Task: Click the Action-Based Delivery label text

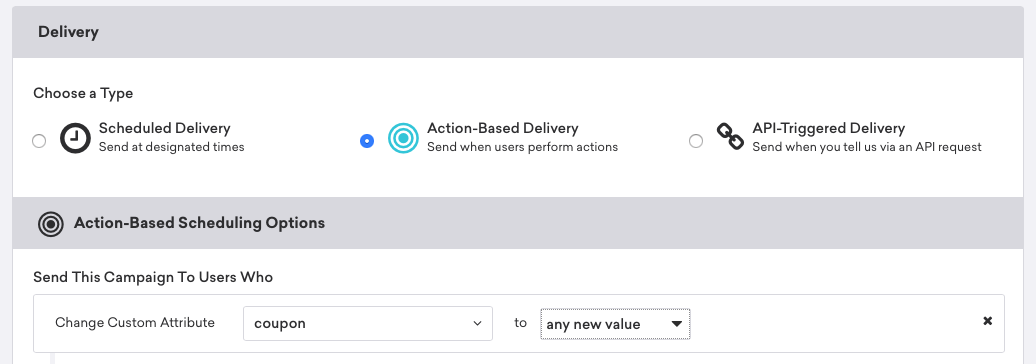Action: click(503, 128)
